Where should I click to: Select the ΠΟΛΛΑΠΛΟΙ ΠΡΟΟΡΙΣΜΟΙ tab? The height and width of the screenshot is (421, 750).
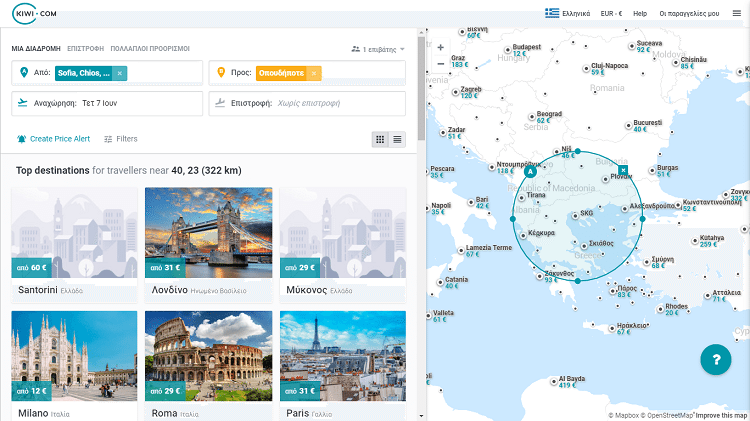[x=150, y=49]
